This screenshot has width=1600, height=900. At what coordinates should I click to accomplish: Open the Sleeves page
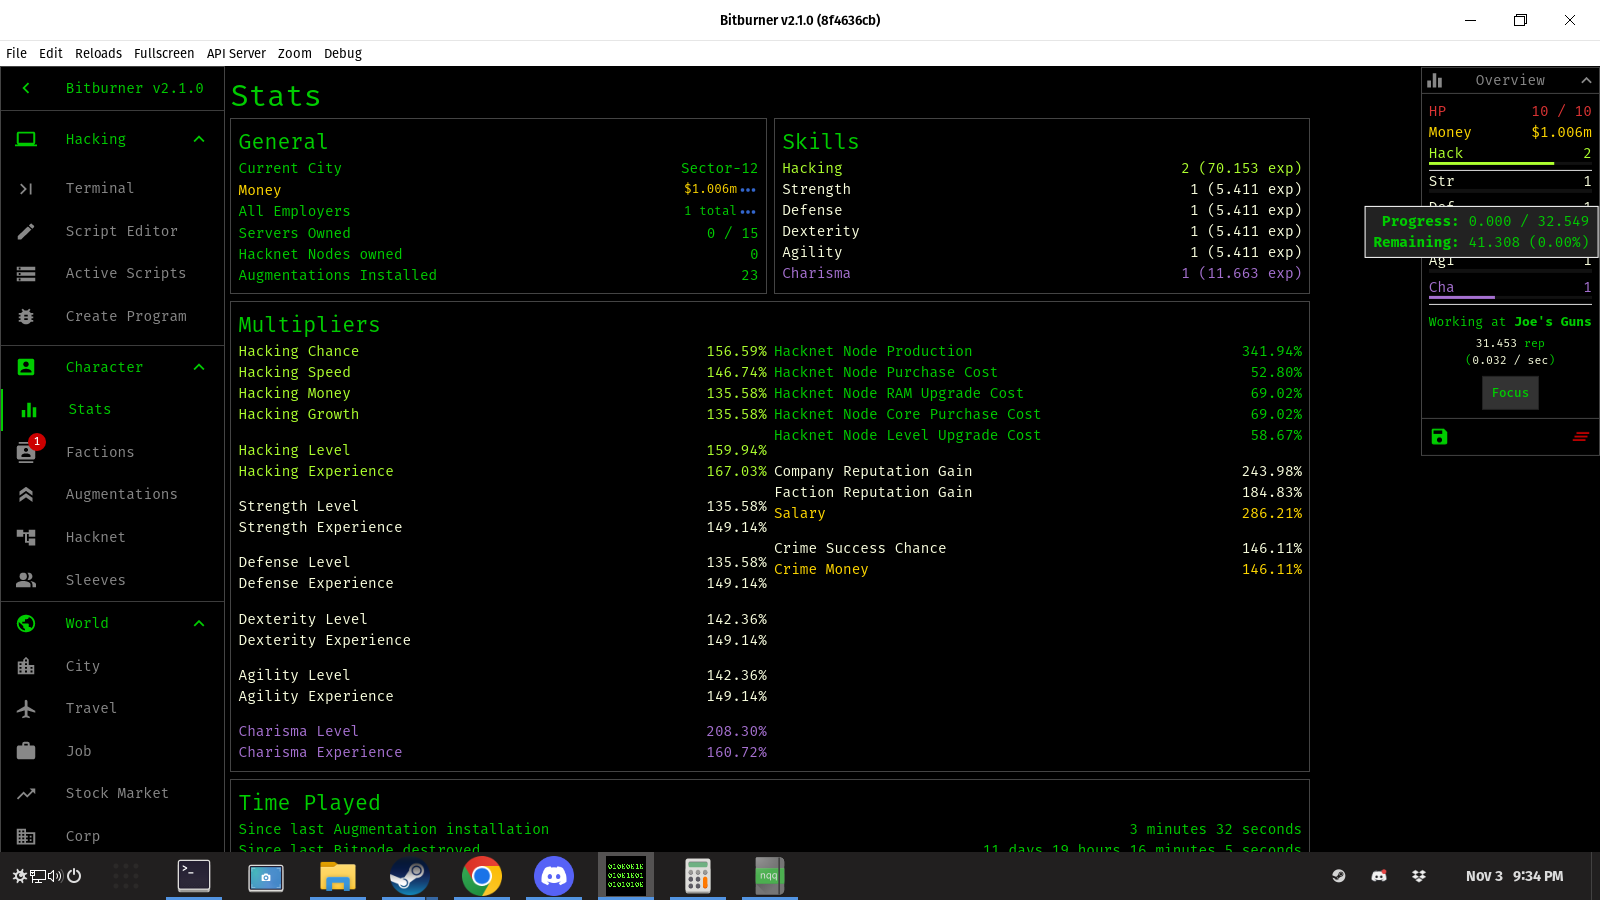coord(95,580)
